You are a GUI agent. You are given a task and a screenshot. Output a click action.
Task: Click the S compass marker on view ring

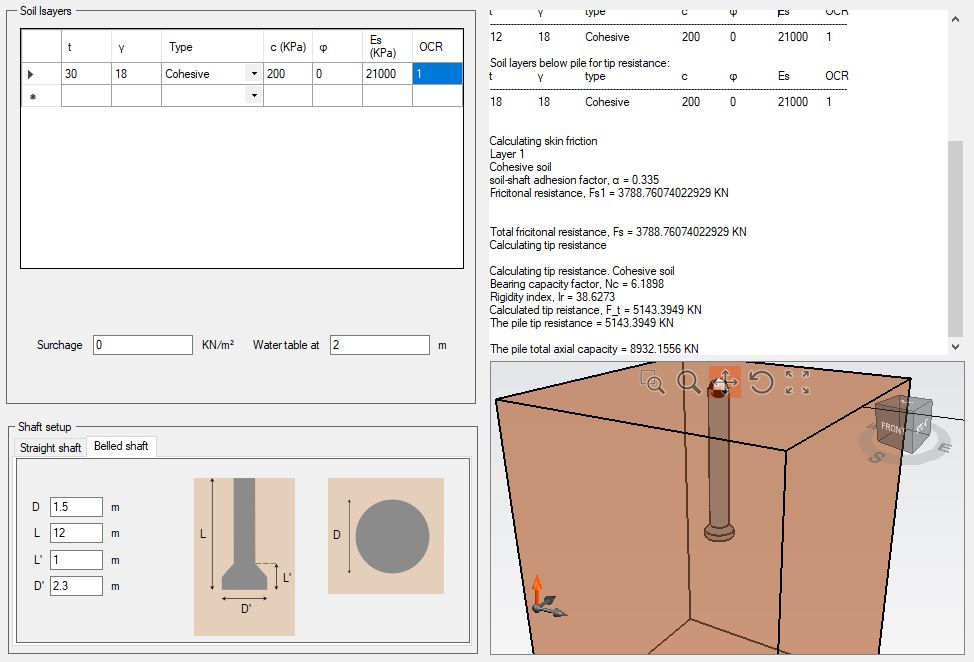pos(875,457)
